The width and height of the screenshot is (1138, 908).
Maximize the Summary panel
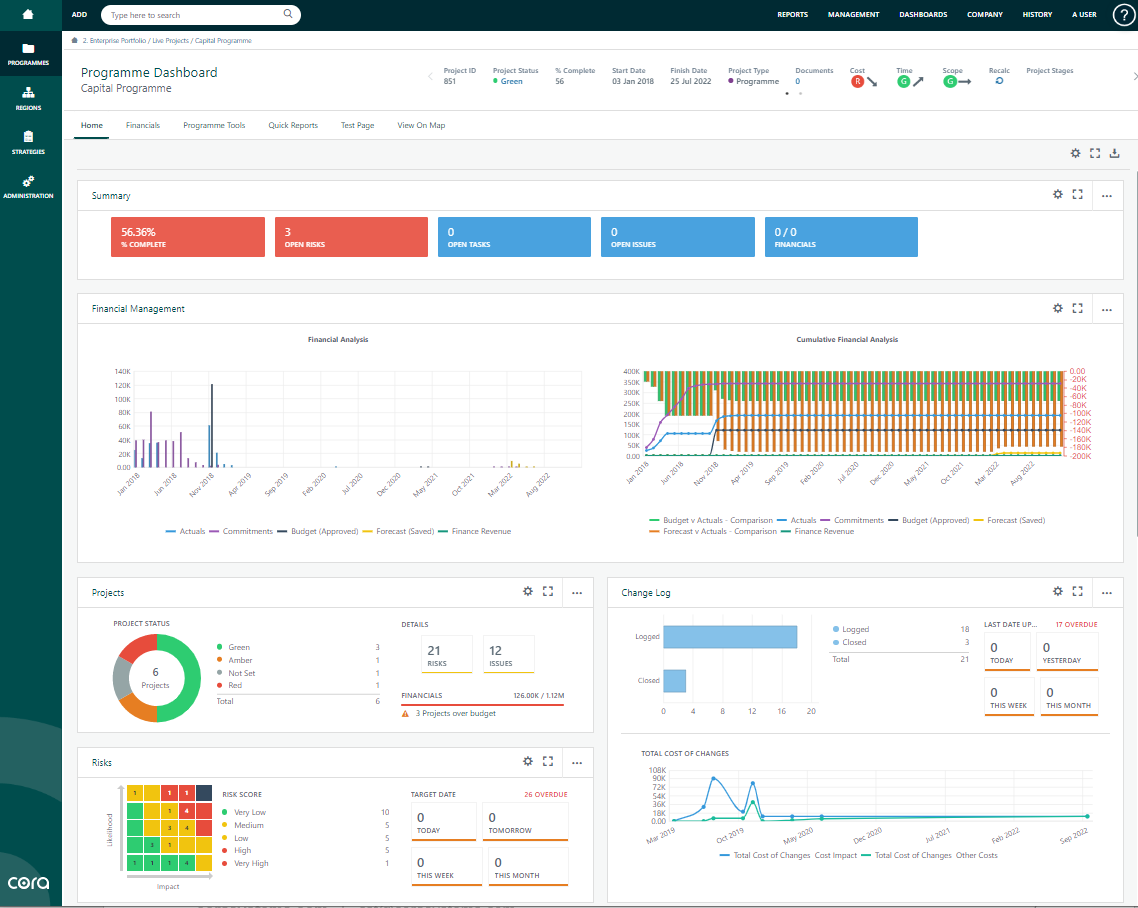(x=1078, y=195)
